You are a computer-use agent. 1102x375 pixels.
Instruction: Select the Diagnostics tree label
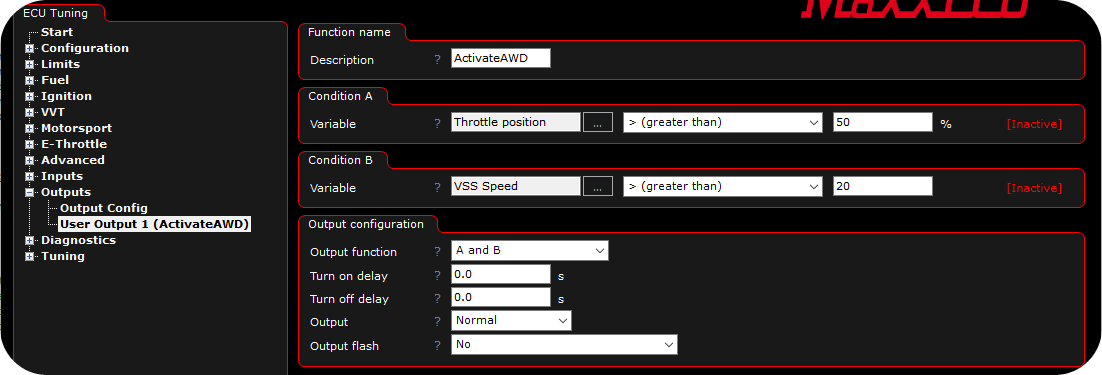[79, 240]
